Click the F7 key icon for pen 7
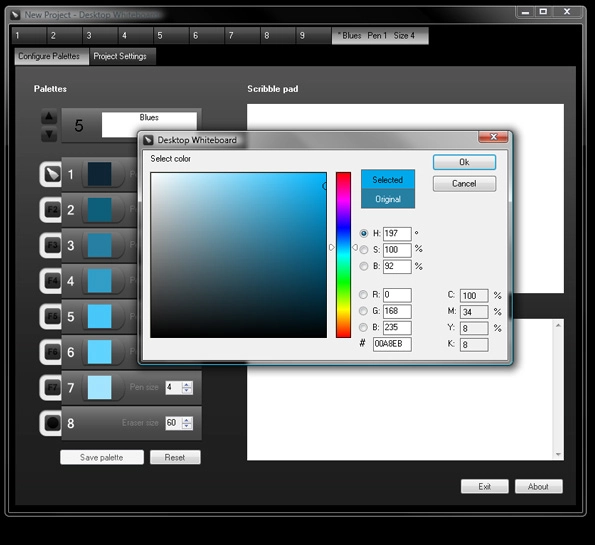The width and height of the screenshot is (595, 545). (x=52, y=387)
